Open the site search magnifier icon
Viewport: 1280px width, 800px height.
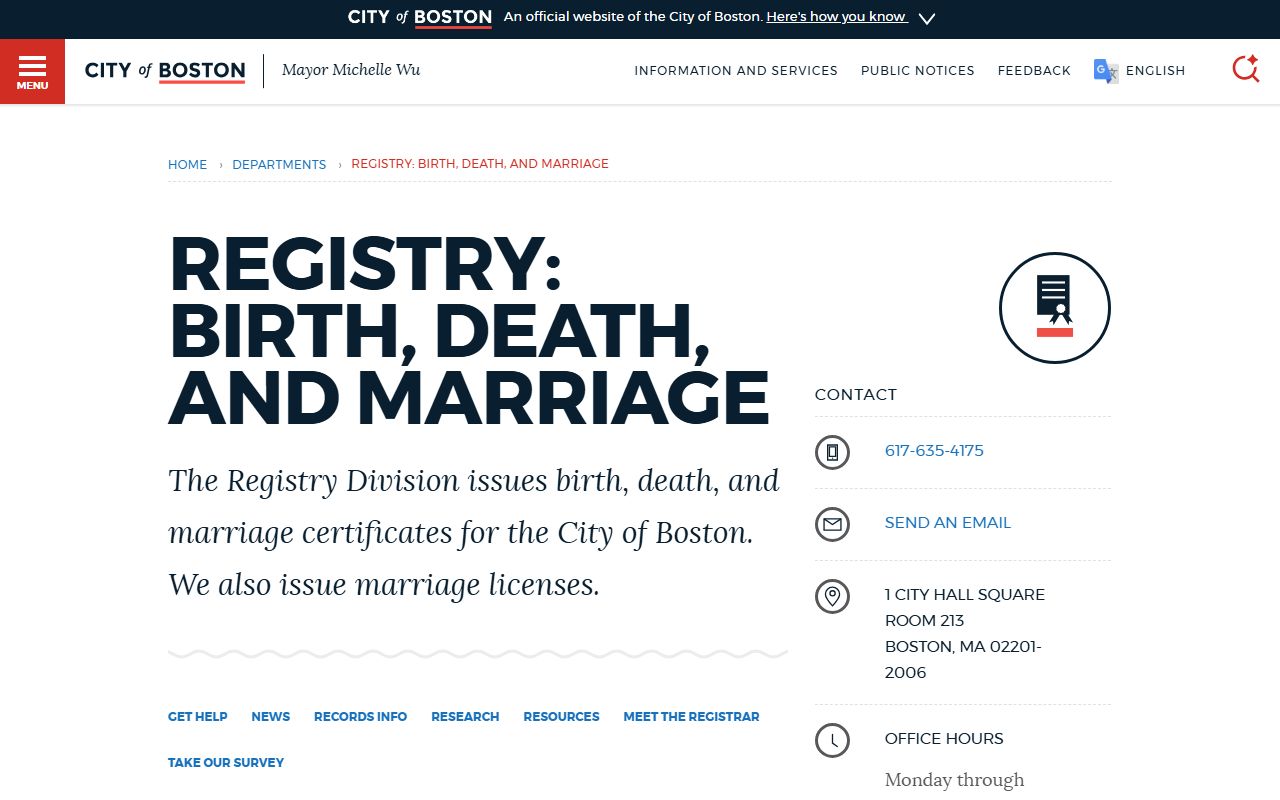1245,69
